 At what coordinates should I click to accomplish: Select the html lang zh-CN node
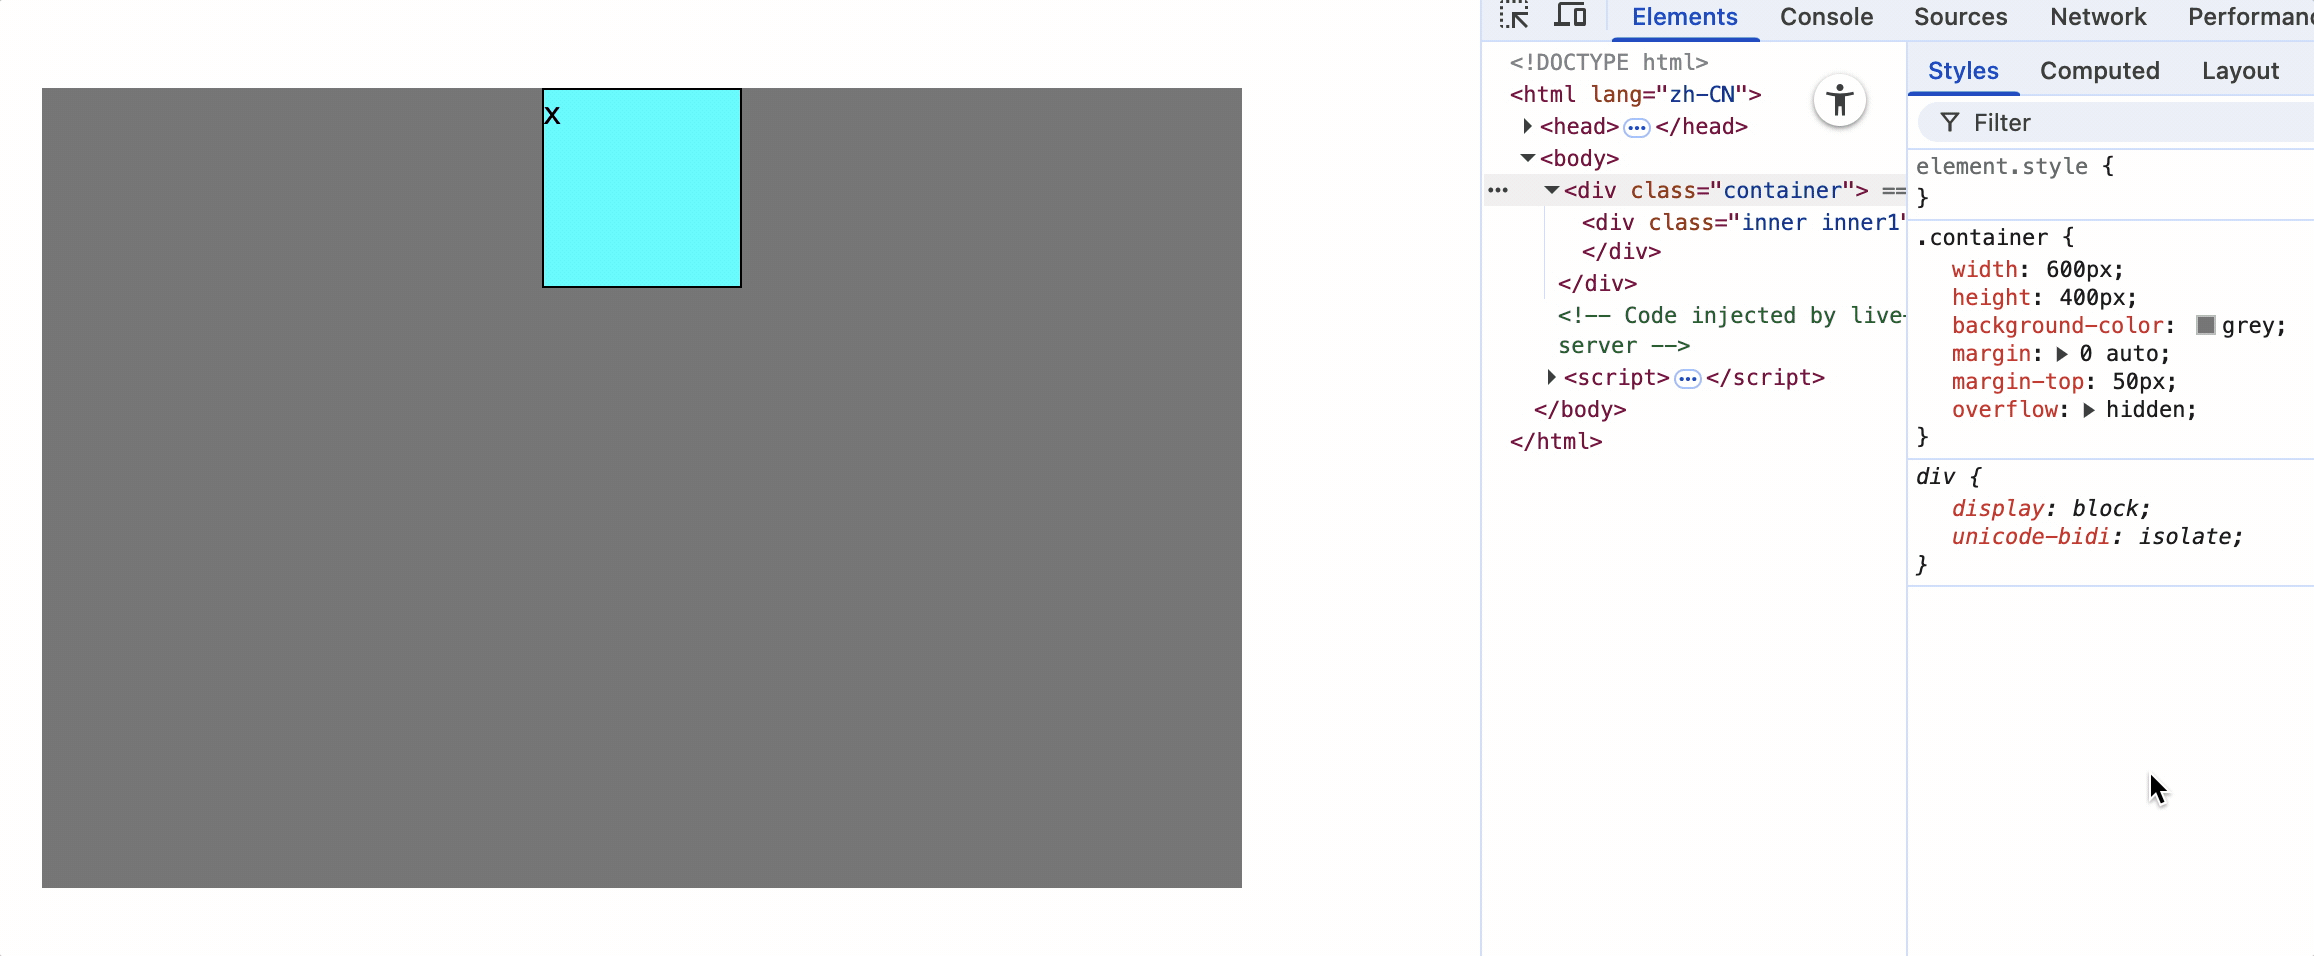click(x=1636, y=94)
